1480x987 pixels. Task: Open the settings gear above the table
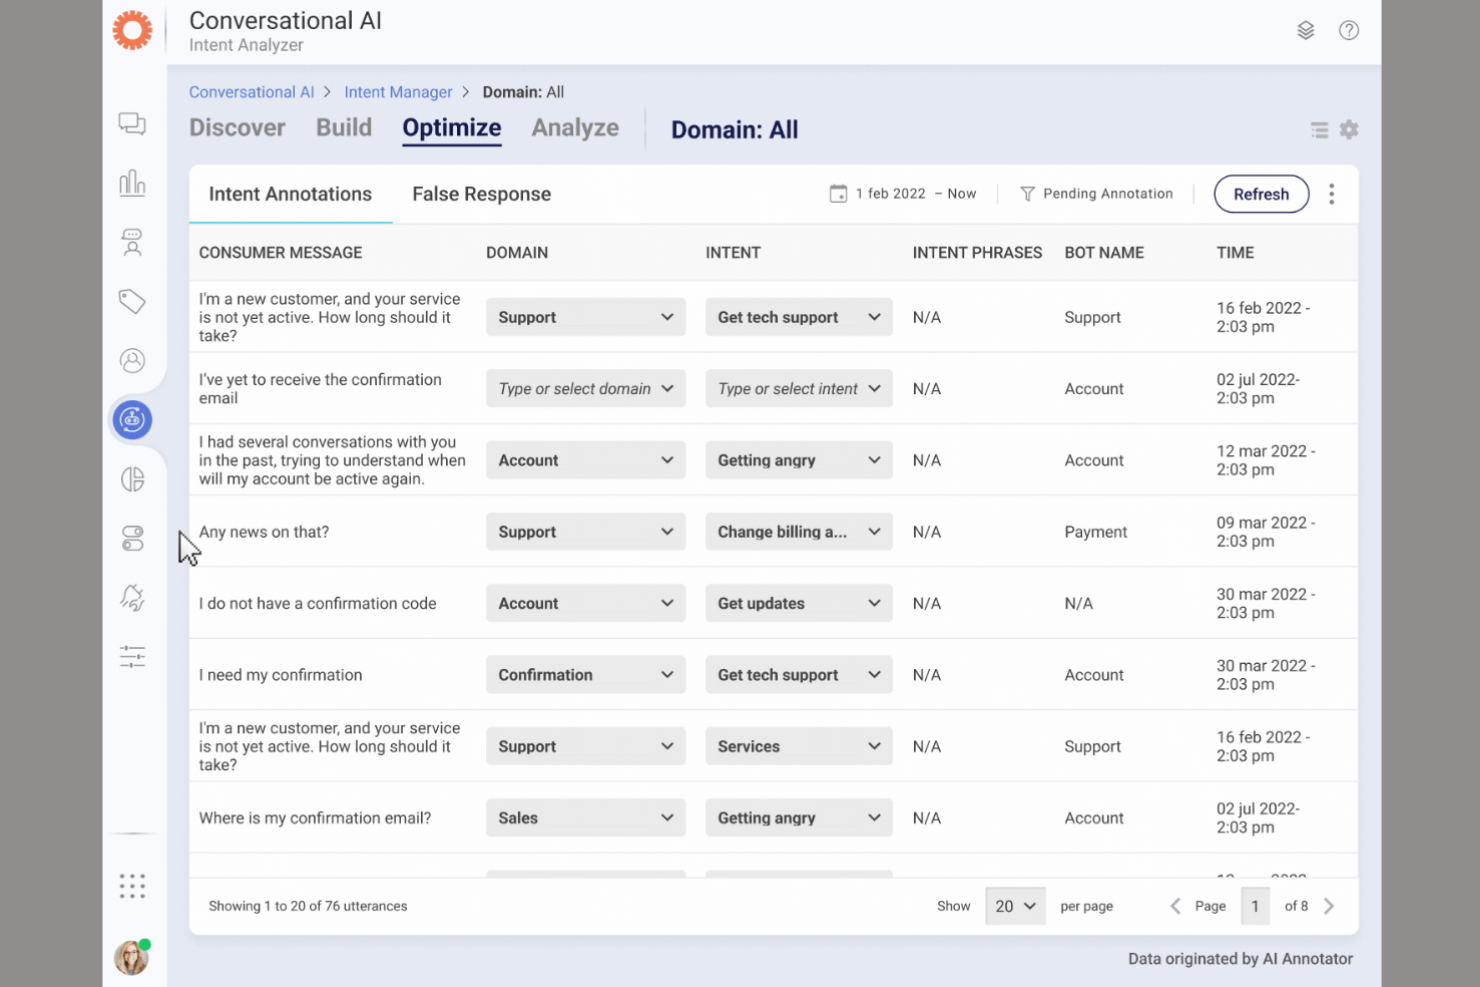(1349, 129)
